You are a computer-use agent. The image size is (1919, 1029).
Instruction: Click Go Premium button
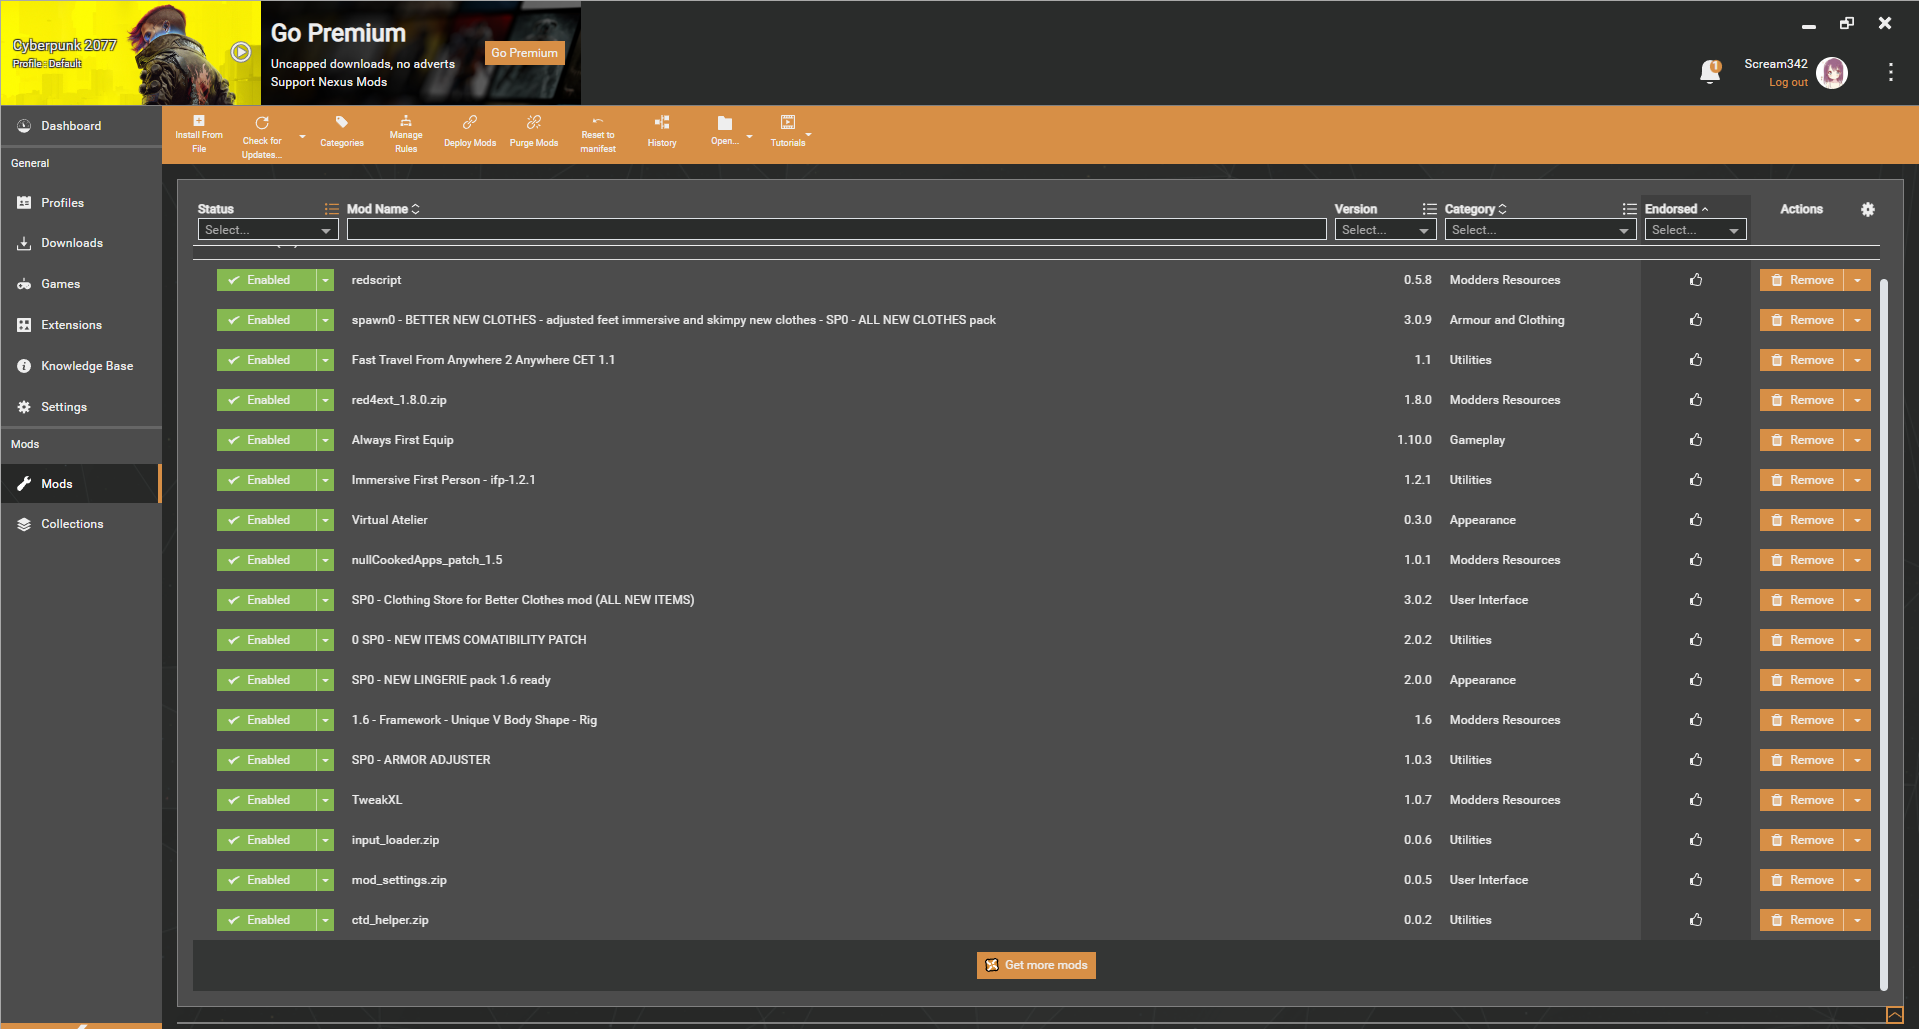click(x=524, y=53)
